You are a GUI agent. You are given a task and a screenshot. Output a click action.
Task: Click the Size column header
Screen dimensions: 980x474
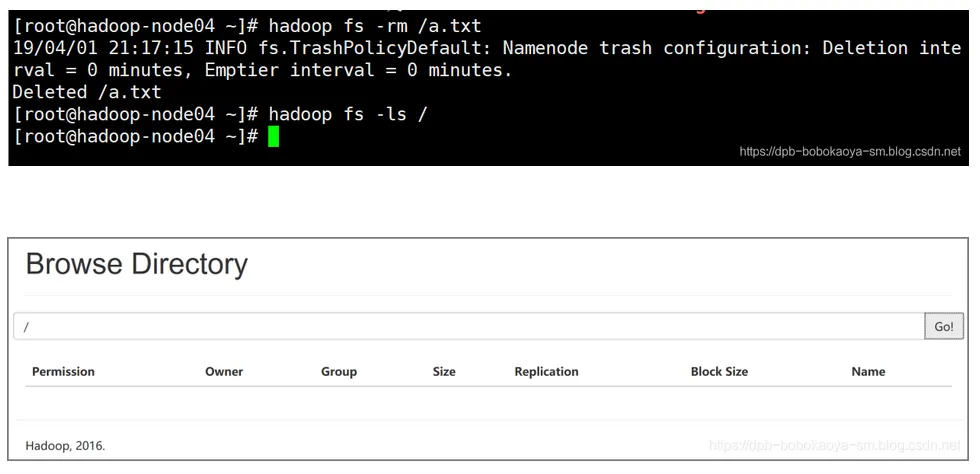[444, 371]
